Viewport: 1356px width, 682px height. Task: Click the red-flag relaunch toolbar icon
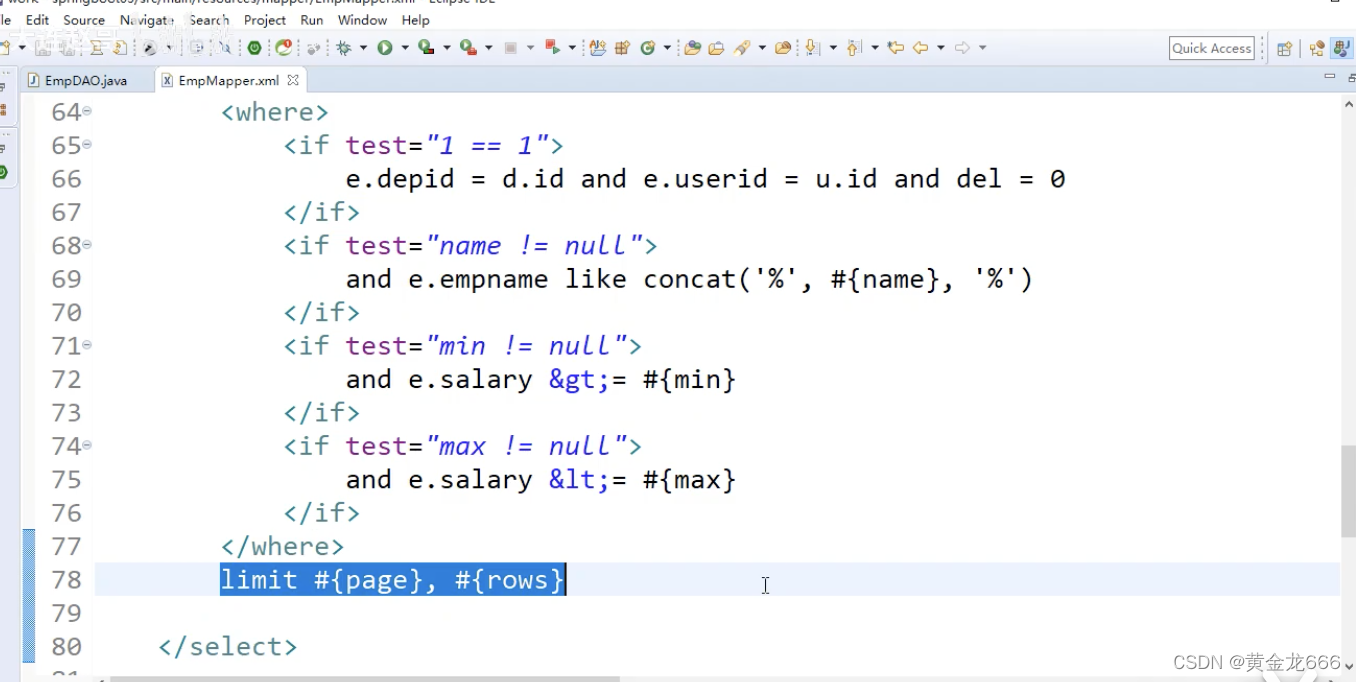pyautogui.click(x=551, y=48)
